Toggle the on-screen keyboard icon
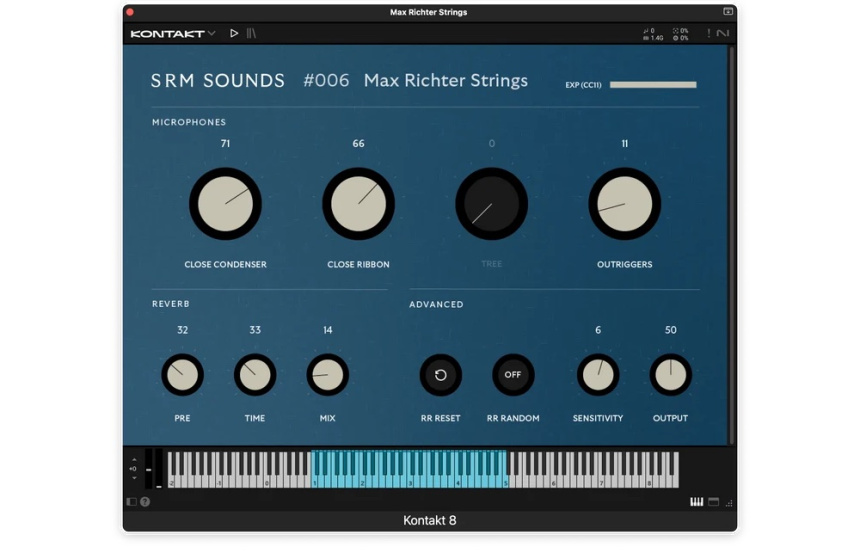This screenshot has height=559, width=860. click(x=696, y=501)
